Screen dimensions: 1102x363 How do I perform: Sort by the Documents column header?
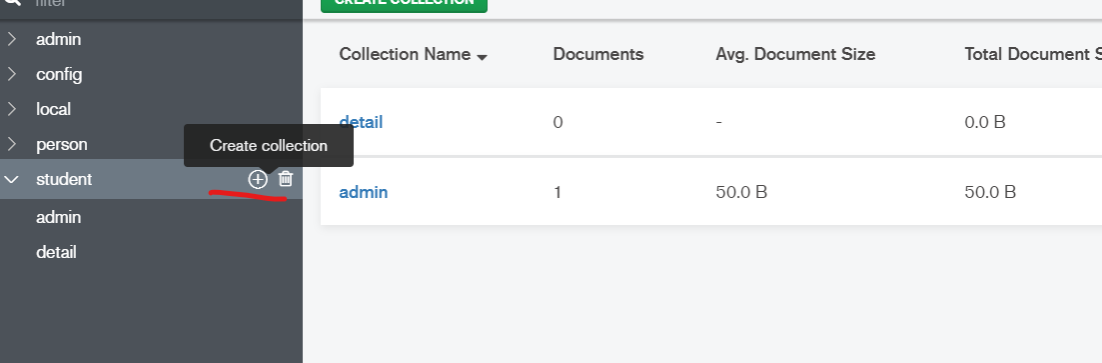pyautogui.click(x=598, y=54)
